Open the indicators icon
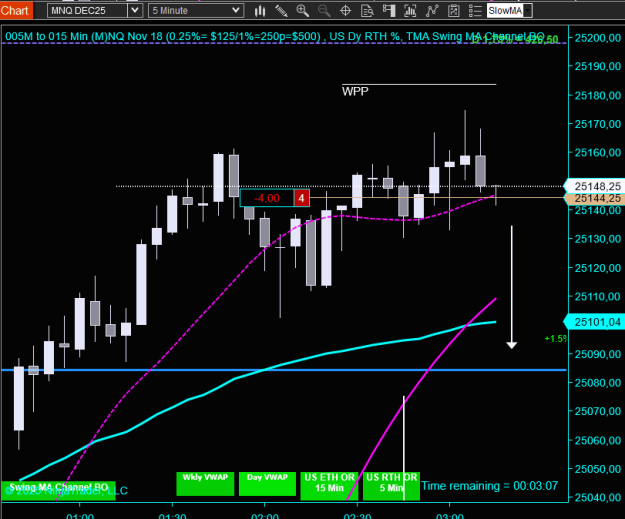 [432, 11]
